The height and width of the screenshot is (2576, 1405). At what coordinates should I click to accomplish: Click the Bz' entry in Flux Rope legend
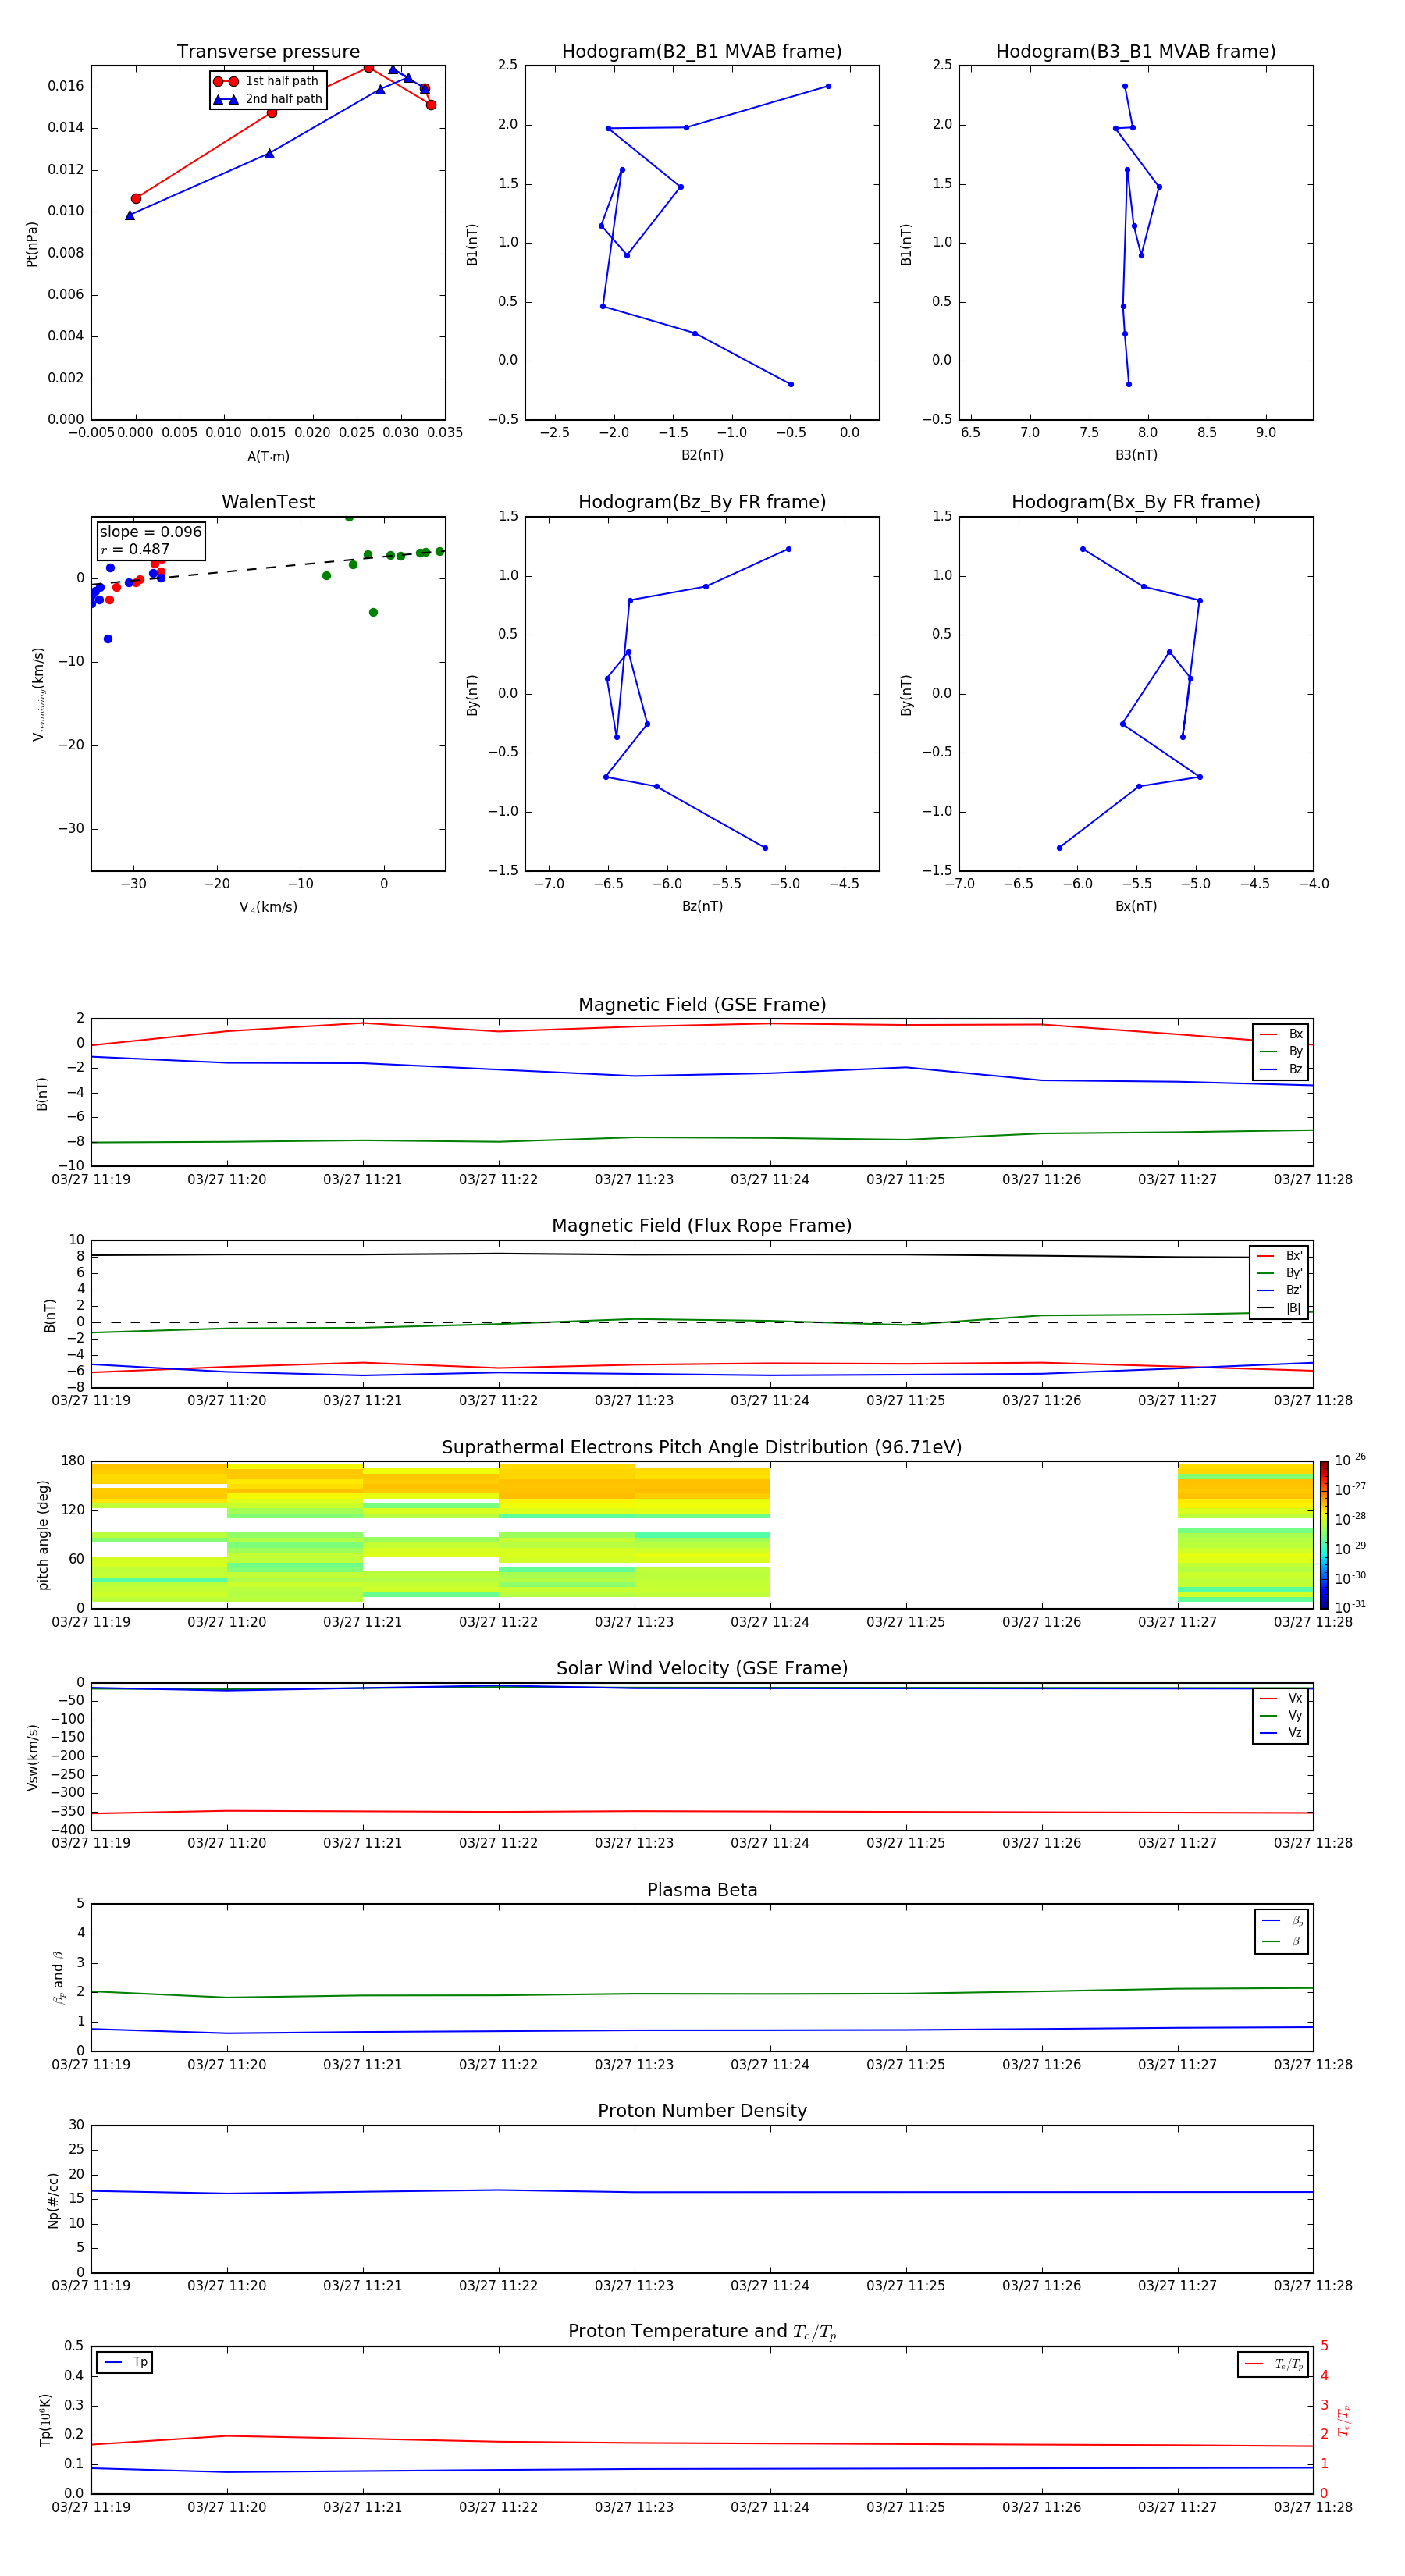(1280, 1290)
